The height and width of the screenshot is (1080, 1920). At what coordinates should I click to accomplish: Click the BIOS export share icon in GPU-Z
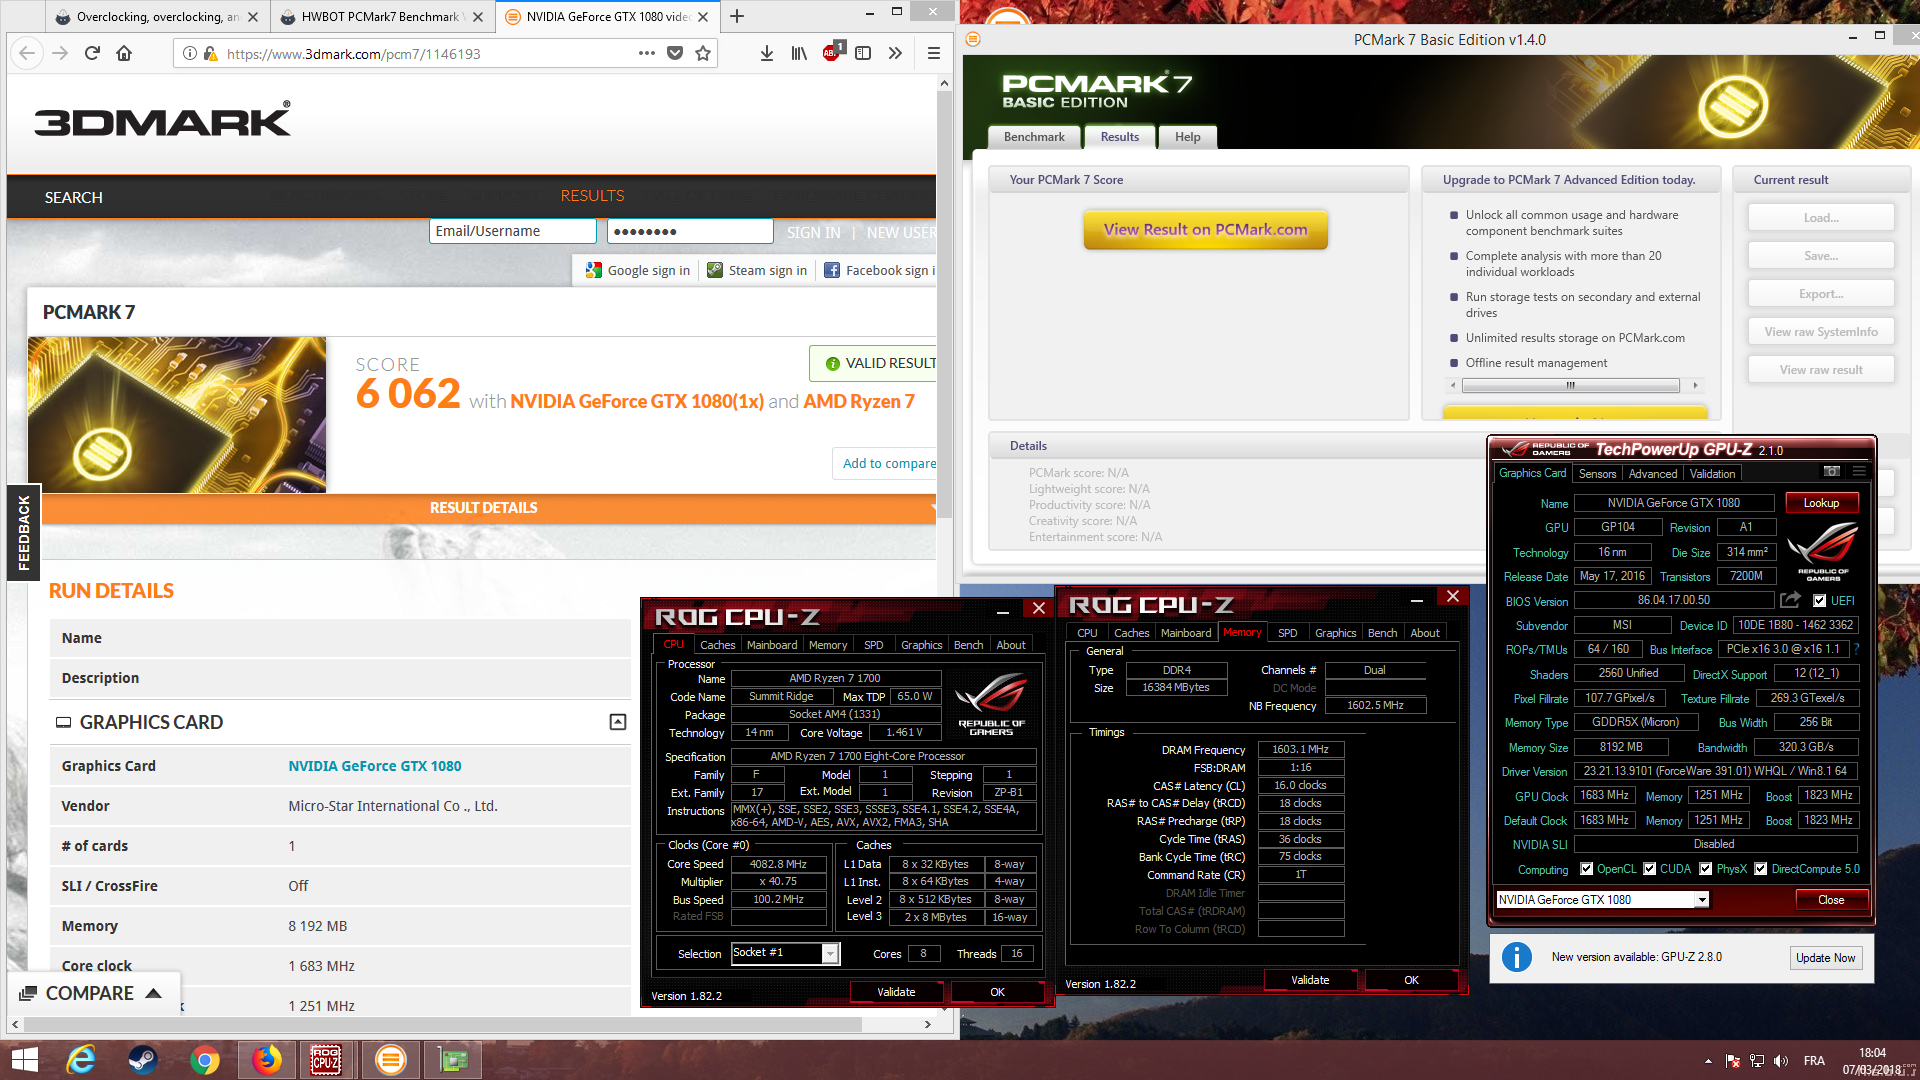(1791, 600)
